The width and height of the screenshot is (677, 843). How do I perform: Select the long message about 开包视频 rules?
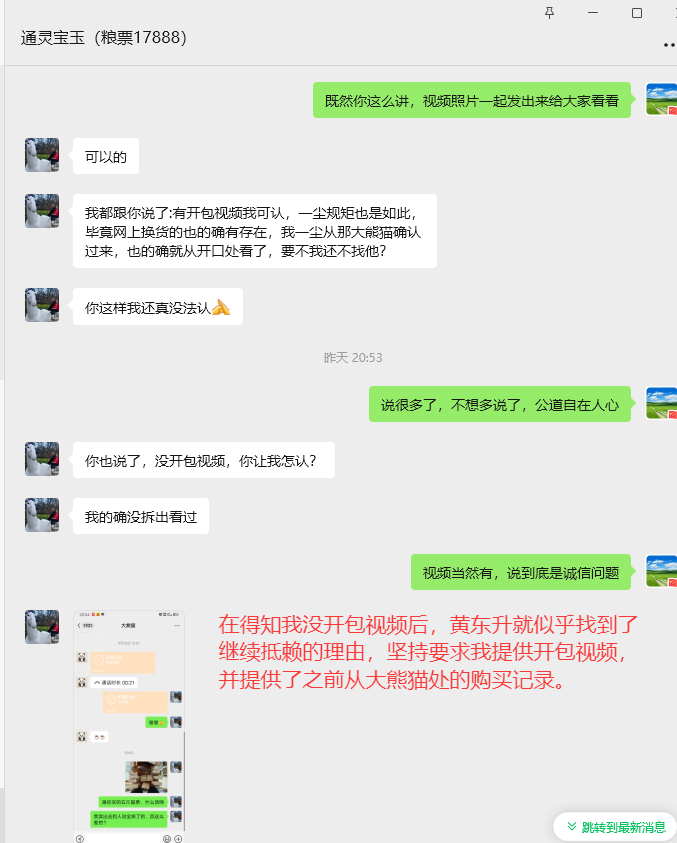(x=254, y=231)
